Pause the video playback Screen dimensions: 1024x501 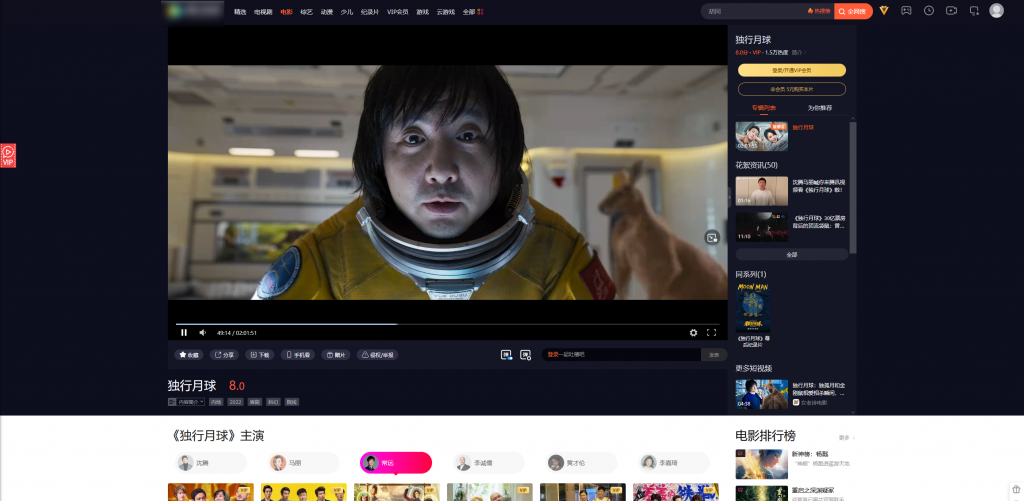click(x=184, y=332)
